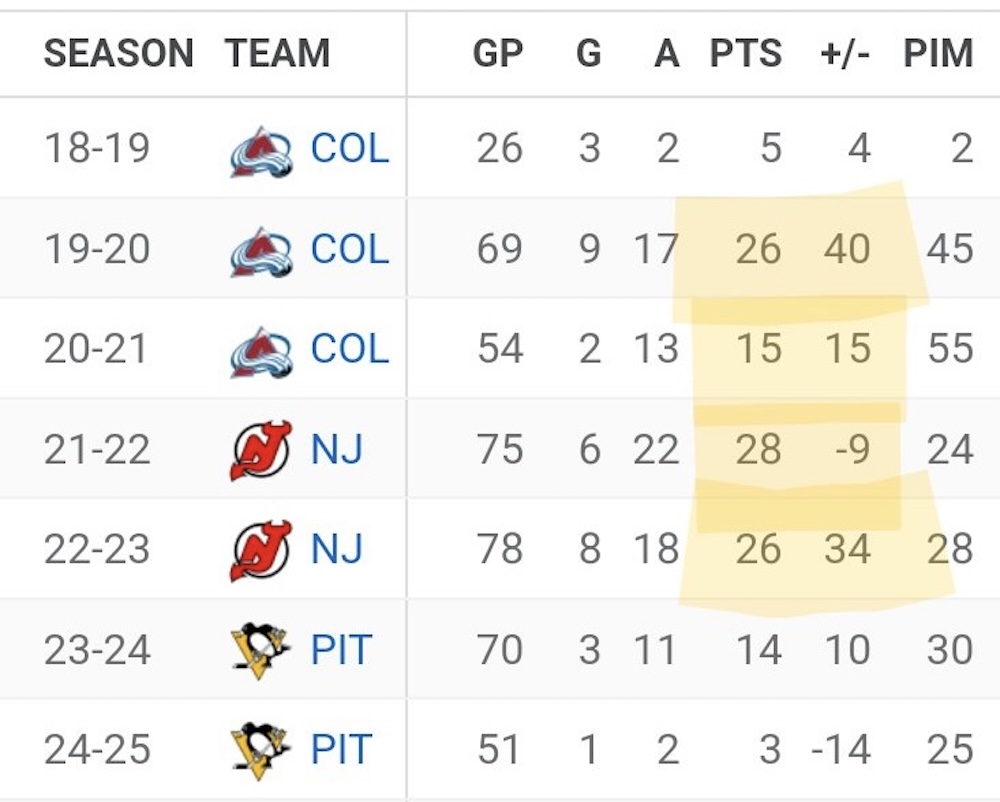The width and height of the screenshot is (1000, 802).
Task: Click Avalanche logo in 19-20 row
Action: (261, 252)
